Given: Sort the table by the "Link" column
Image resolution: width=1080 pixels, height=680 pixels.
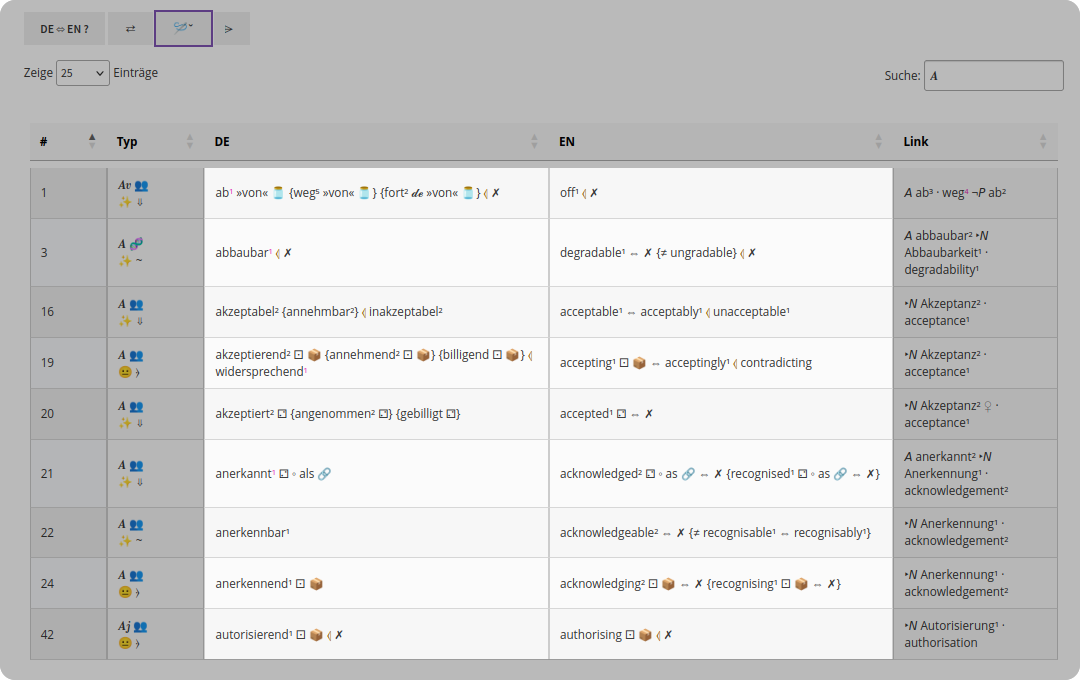Looking at the screenshot, I should pyautogui.click(x=975, y=141).
